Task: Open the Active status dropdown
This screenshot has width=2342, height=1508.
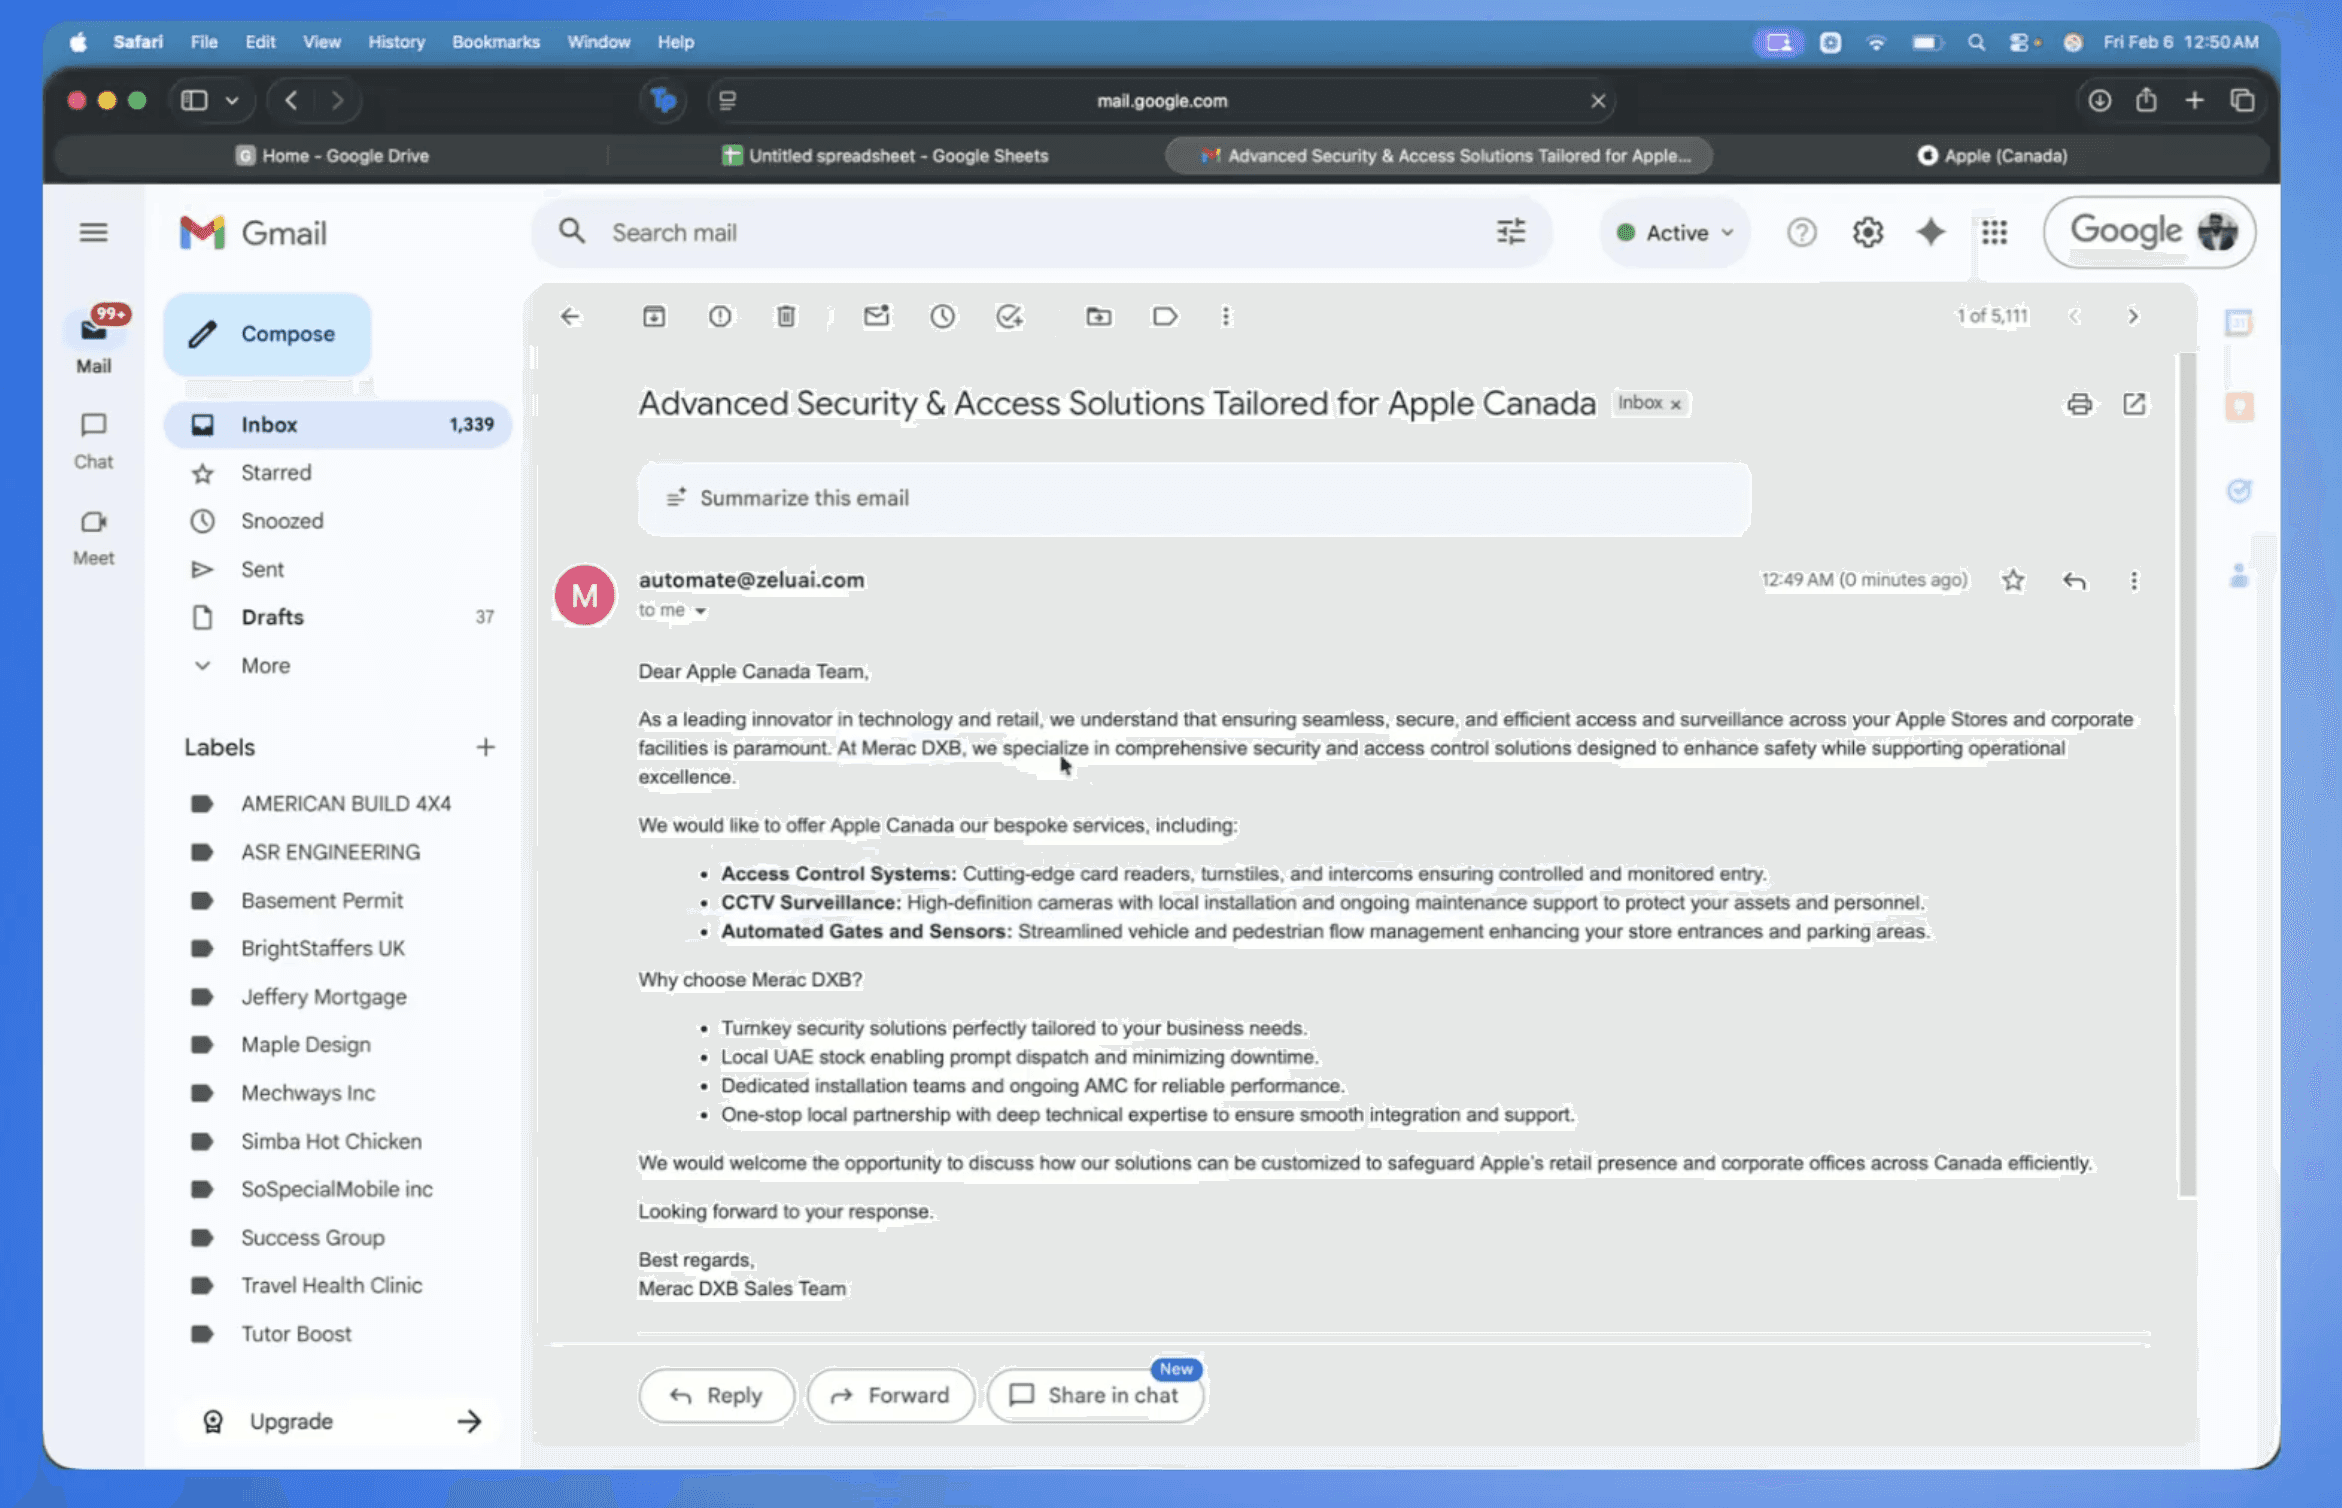Action: (1675, 233)
